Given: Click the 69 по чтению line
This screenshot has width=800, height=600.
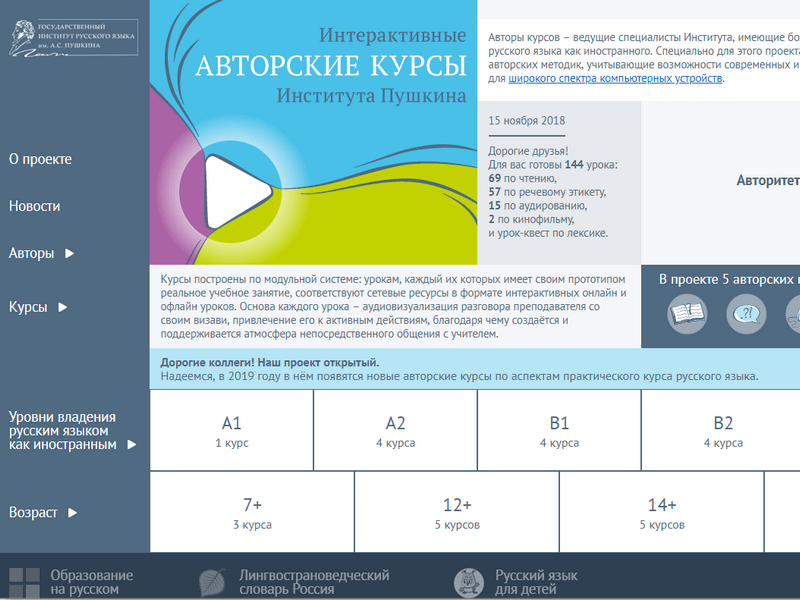Looking at the screenshot, I should 522,179.
